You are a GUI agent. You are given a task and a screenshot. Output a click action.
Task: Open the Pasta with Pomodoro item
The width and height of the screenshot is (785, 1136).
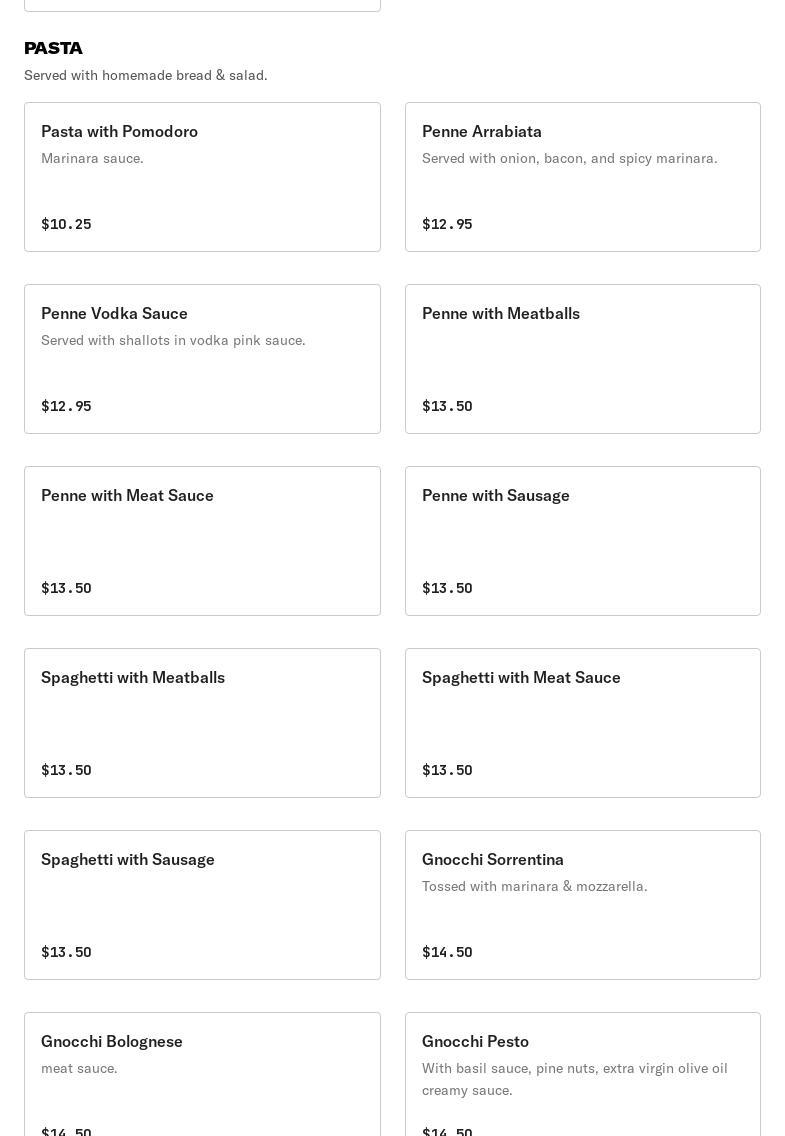point(202,177)
